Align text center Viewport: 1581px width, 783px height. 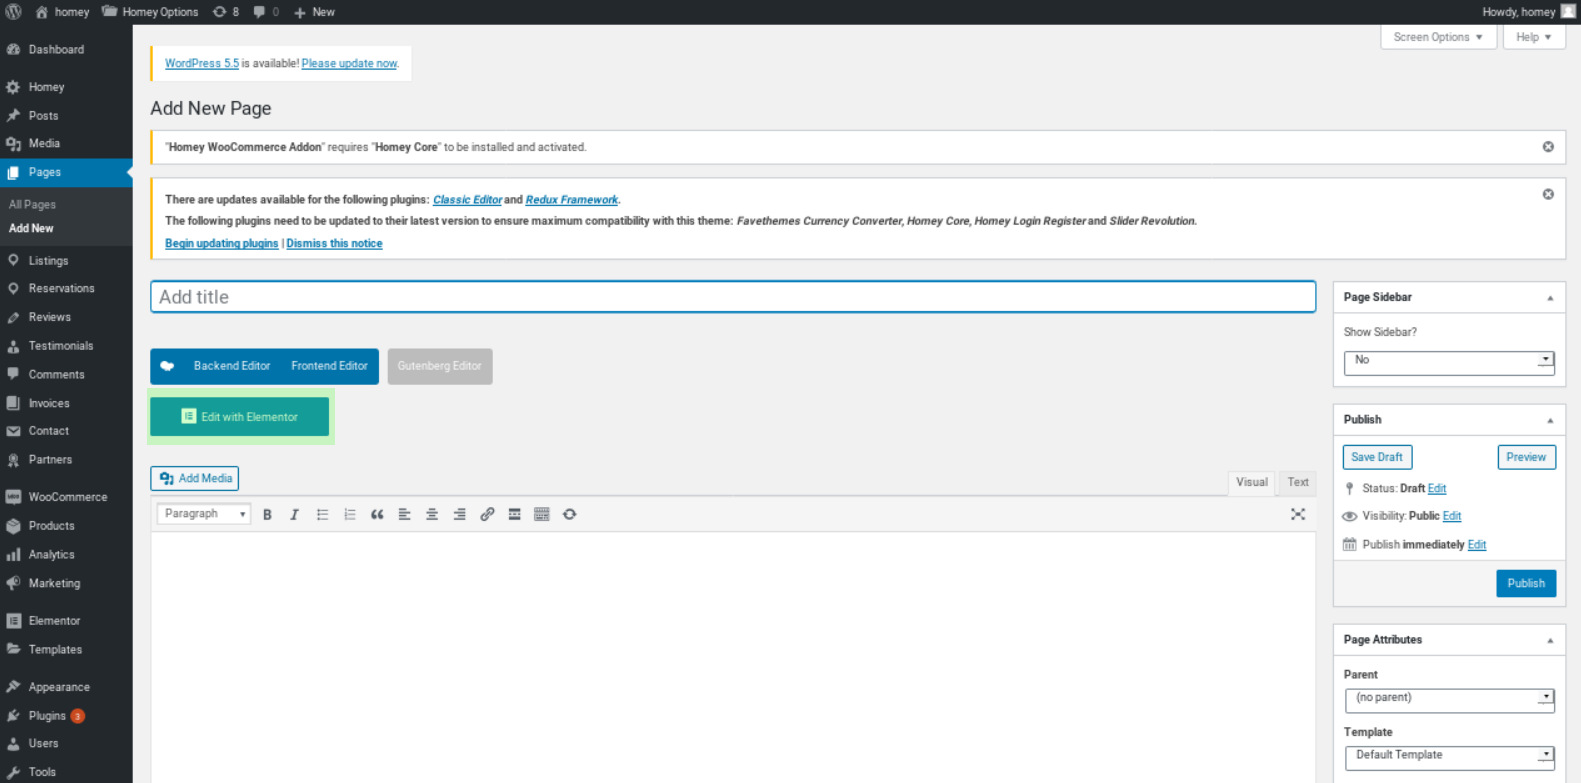click(432, 514)
